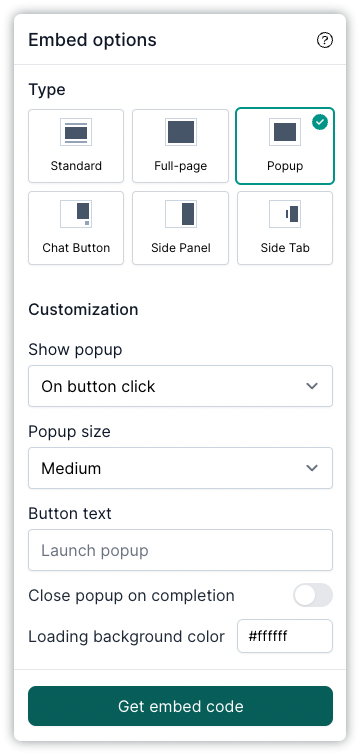This screenshot has height=755, width=360.
Task: Click the chevron beside Medium
Action: click(312, 468)
